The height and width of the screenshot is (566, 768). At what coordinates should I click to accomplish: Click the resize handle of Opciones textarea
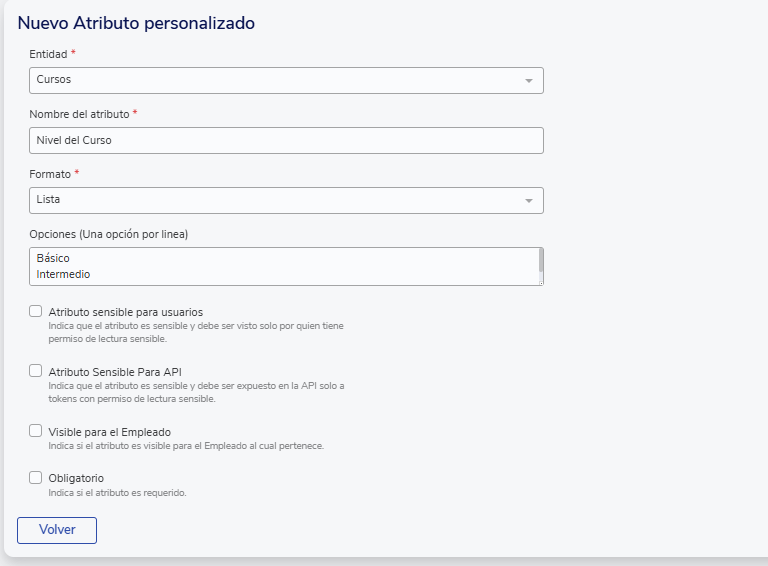click(541, 283)
